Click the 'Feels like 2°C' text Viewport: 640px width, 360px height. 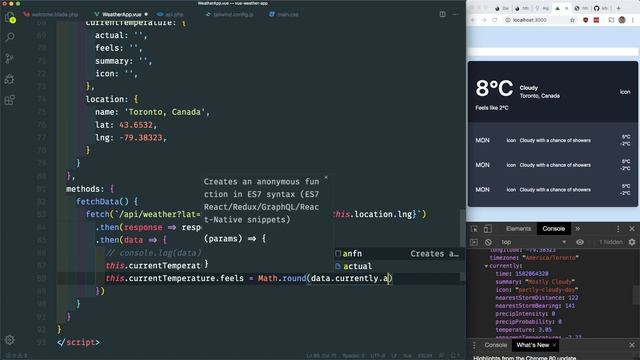click(x=492, y=108)
